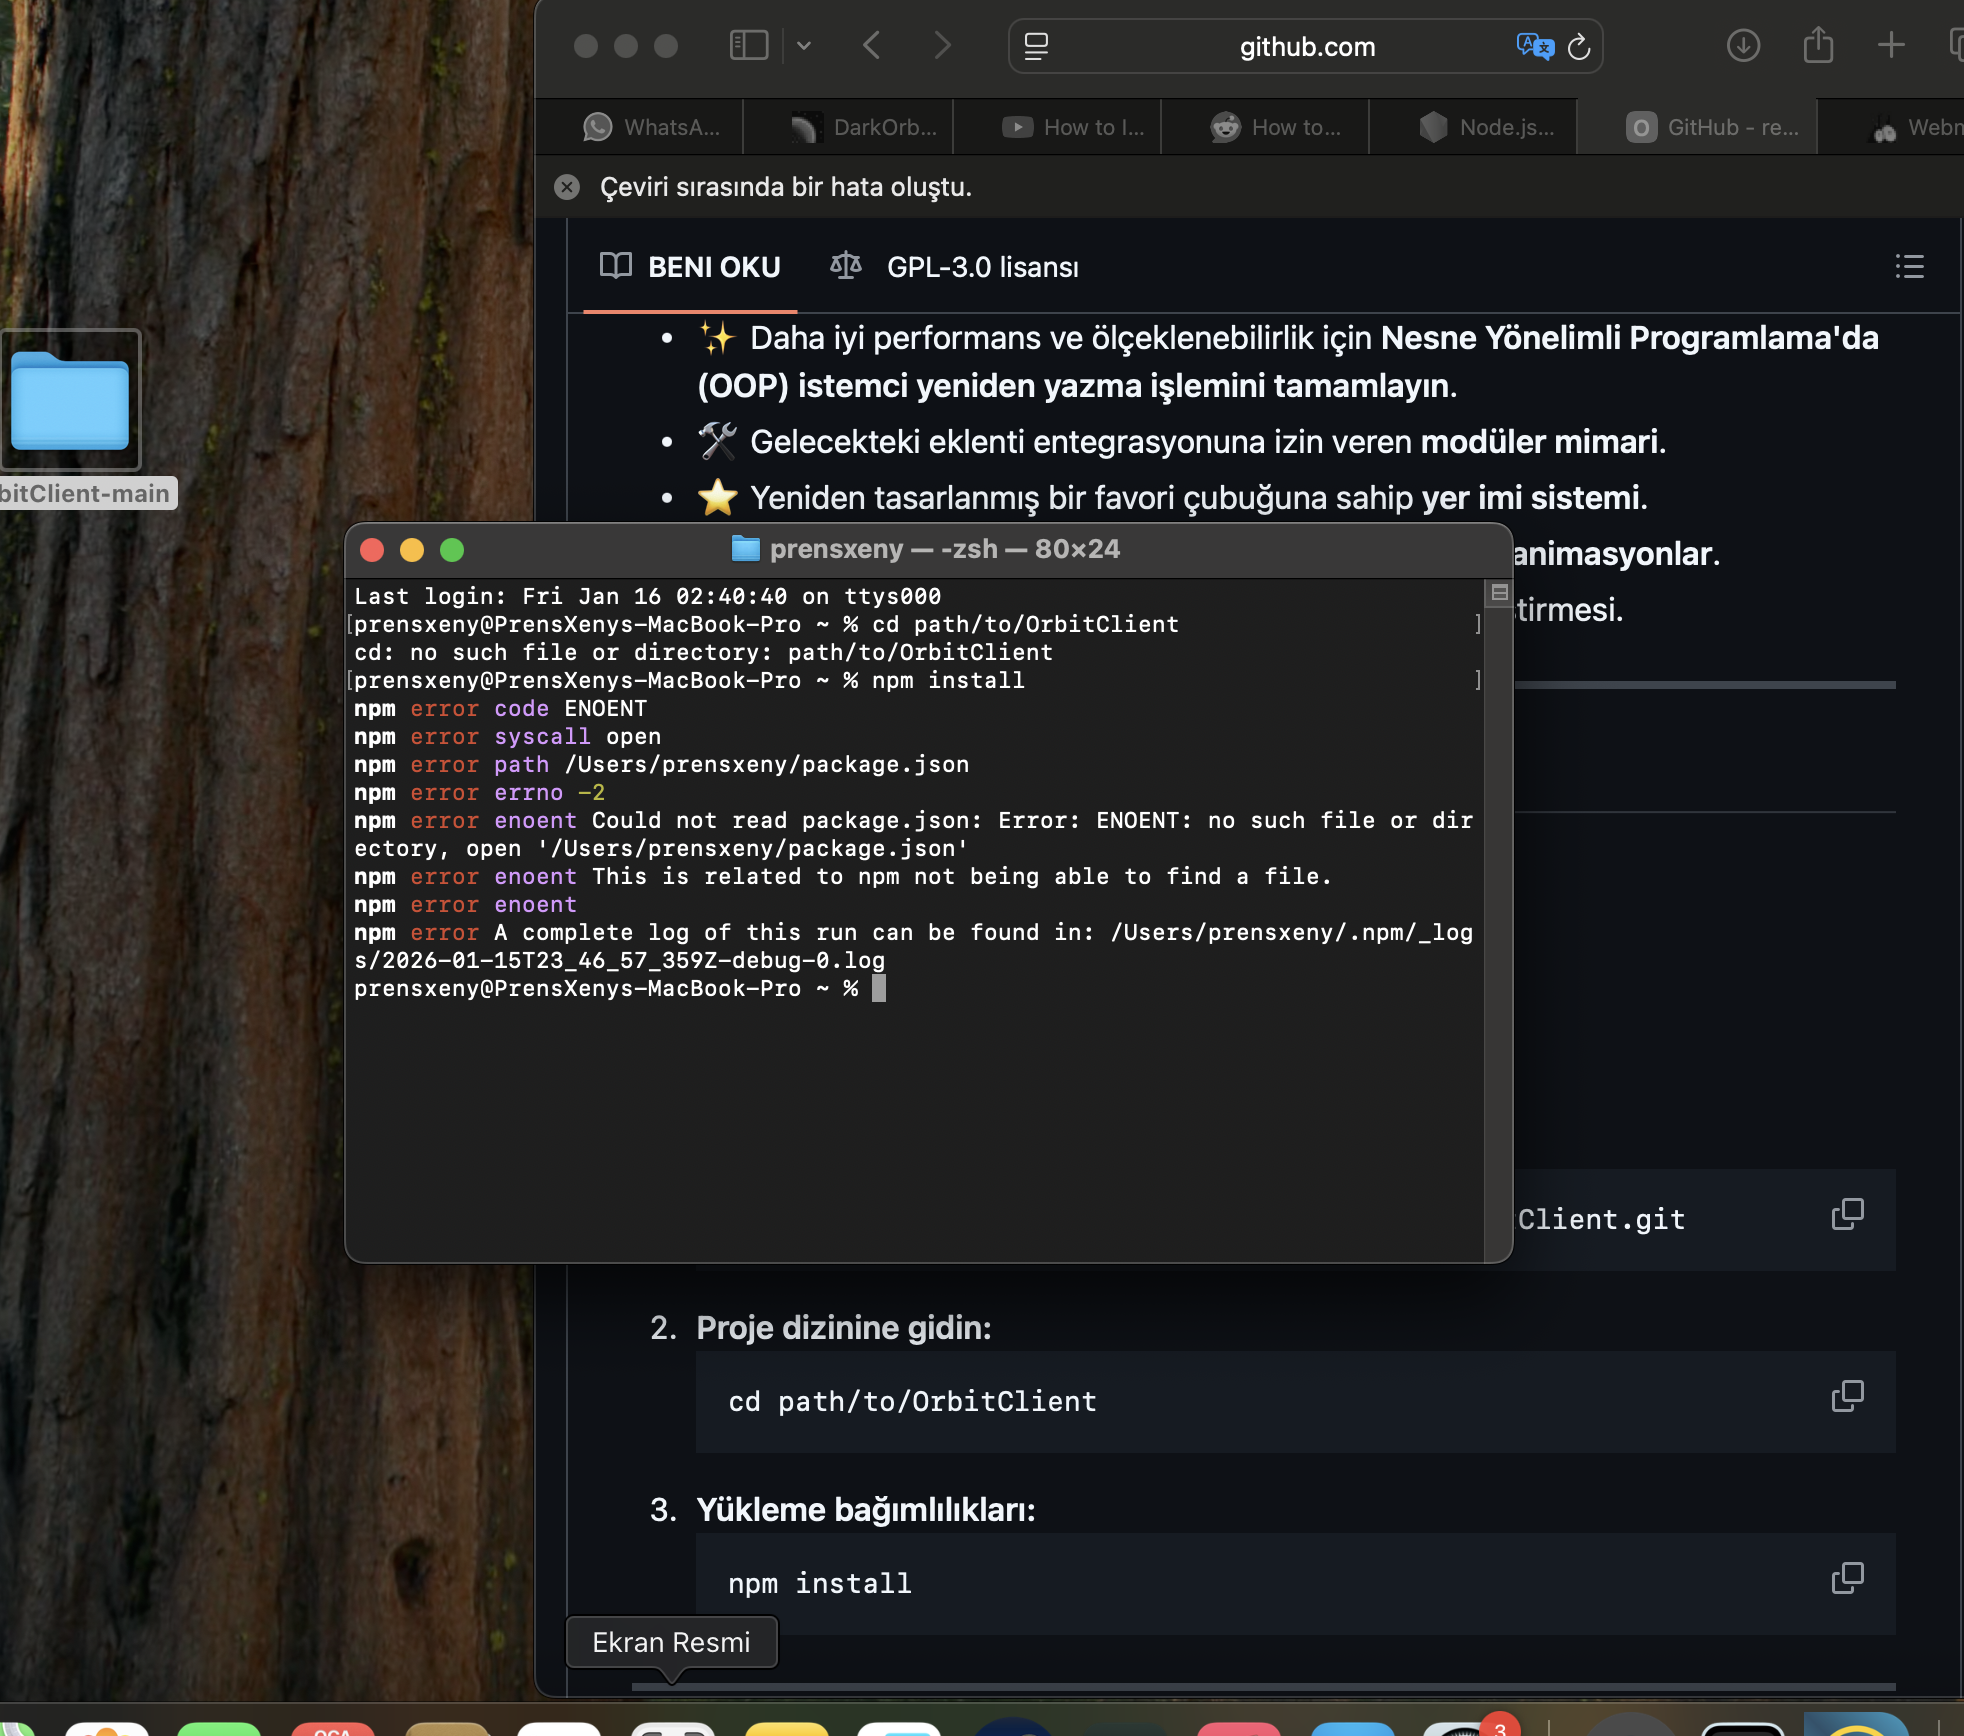This screenshot has width=1964, height=1736.
Task: Click the 'npm error code ENOENT' line
Action: (x=500, y=709)
